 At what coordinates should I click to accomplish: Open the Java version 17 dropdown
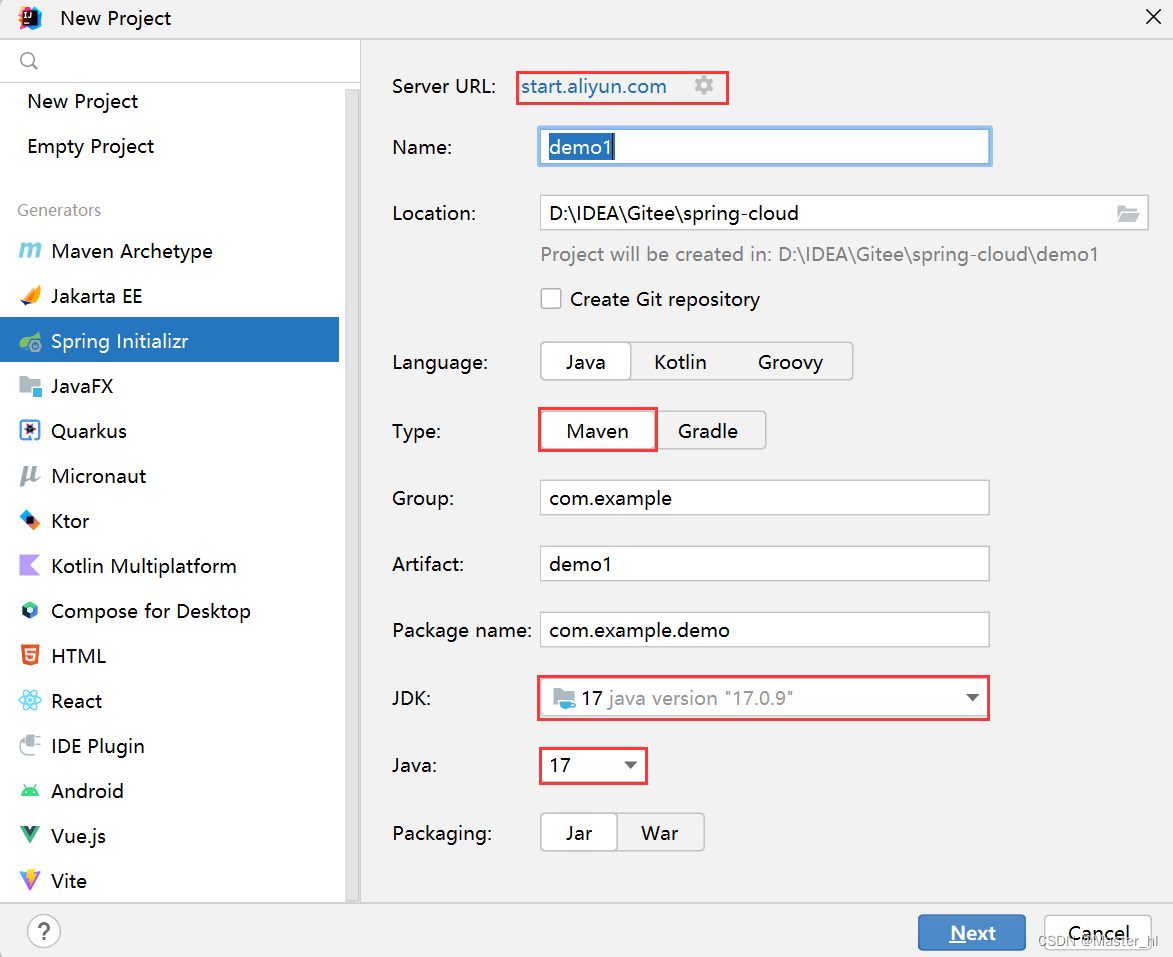tap(593, 765)
